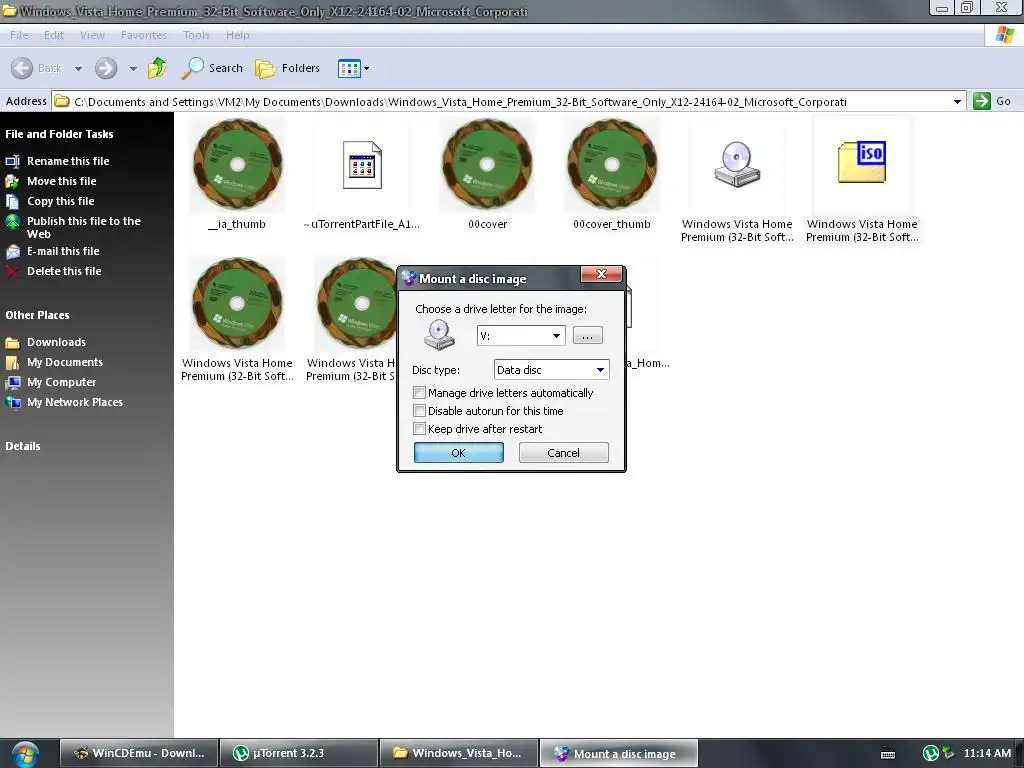Click the browse '...' button in dialog
1024x768 pixels.
point(587,336)
